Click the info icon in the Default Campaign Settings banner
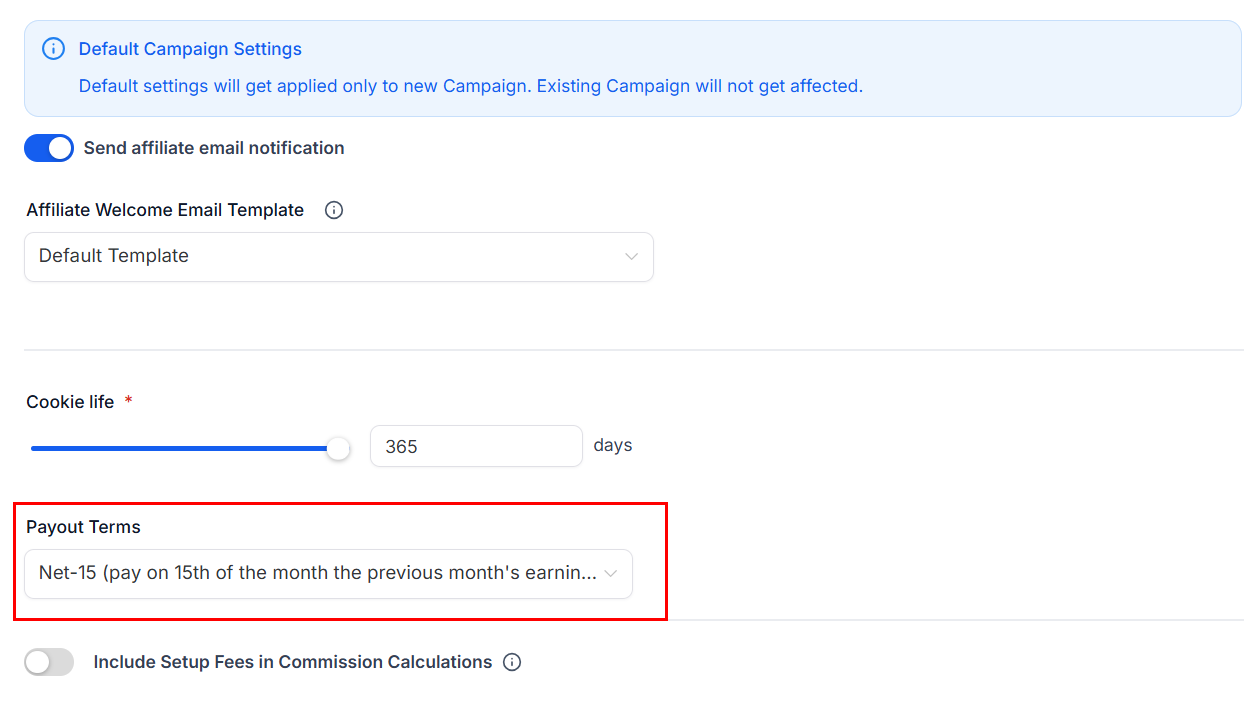Screen dimensions: 1258x714 [53, 49]
